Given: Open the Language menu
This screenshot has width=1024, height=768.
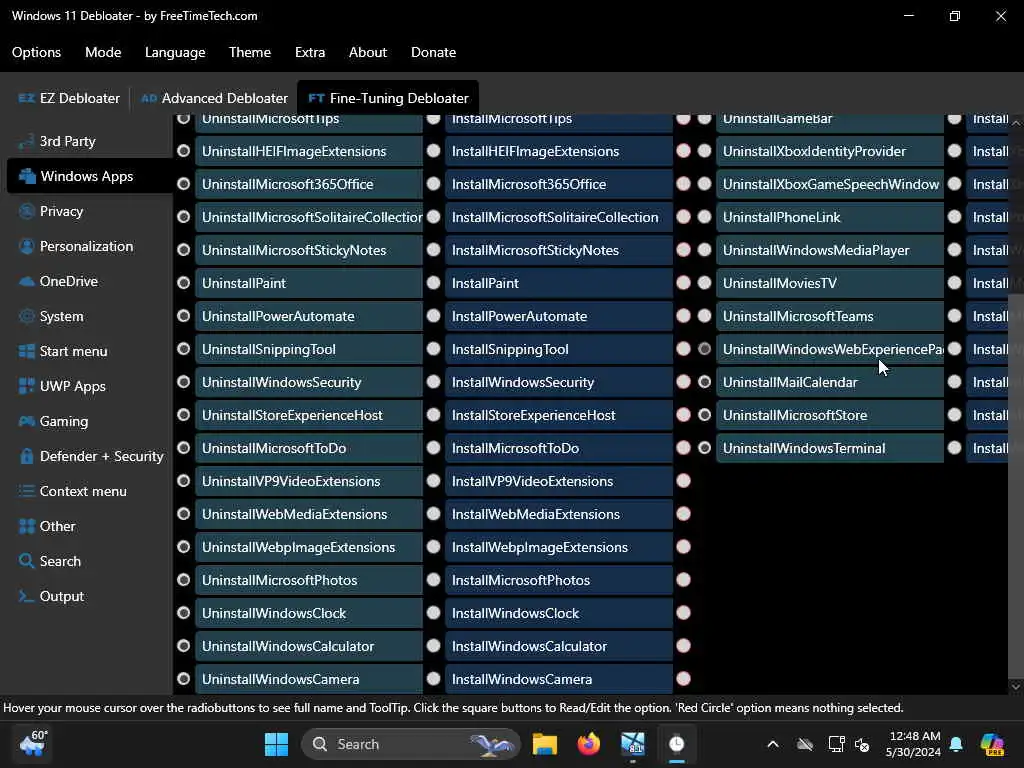Looking at the screenshot, I should pos(175,52).
